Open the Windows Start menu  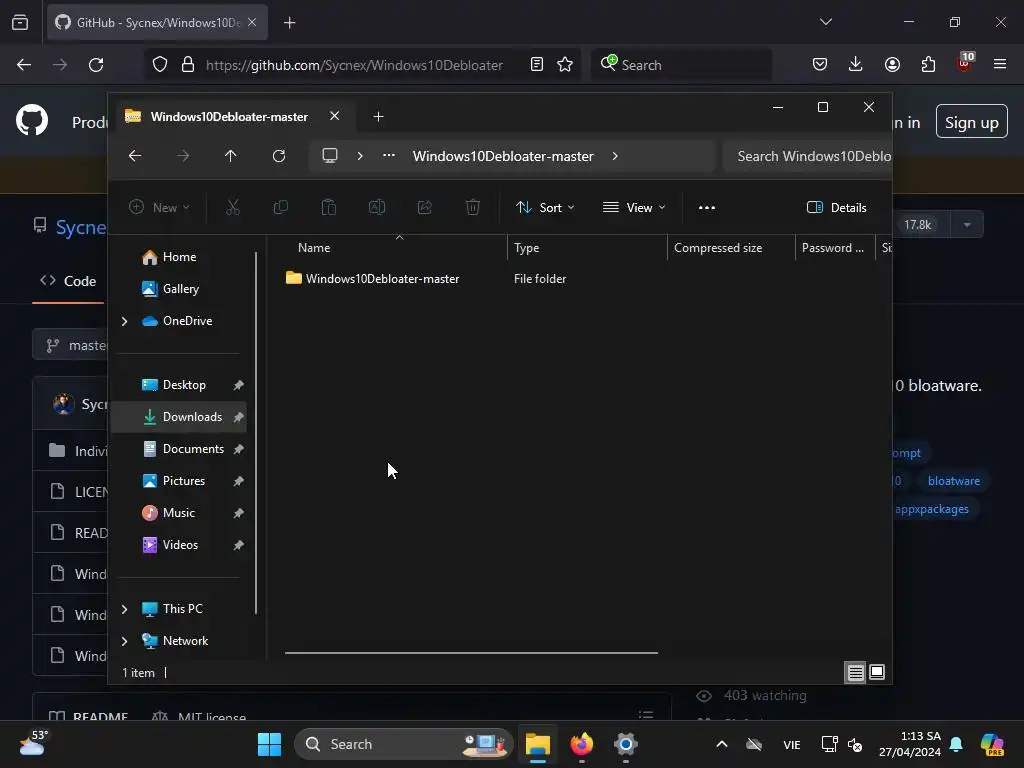click(x=269, y=744)
